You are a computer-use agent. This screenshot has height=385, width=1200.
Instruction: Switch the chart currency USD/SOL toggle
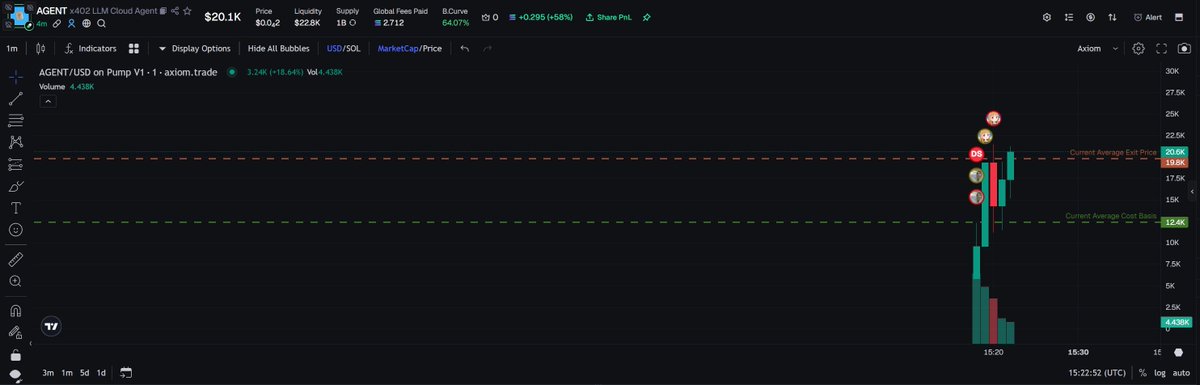coord(344,48)
